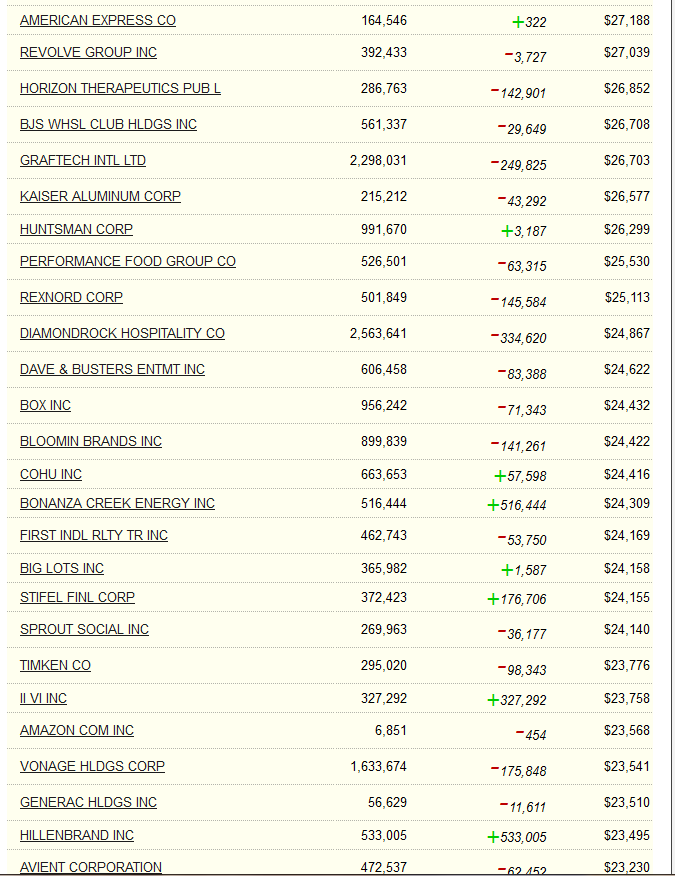675x876 pixels.
Task: Open the STIFEL FINL CORP link
Action: (x=78, y=598)
